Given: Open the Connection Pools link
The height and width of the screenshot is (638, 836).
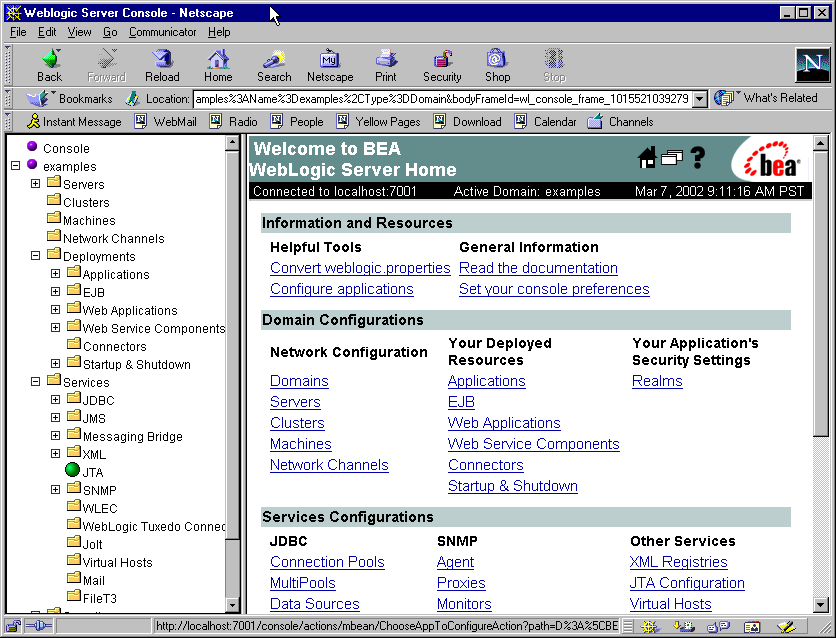Looking at the screenshot, I should point(327,562).
